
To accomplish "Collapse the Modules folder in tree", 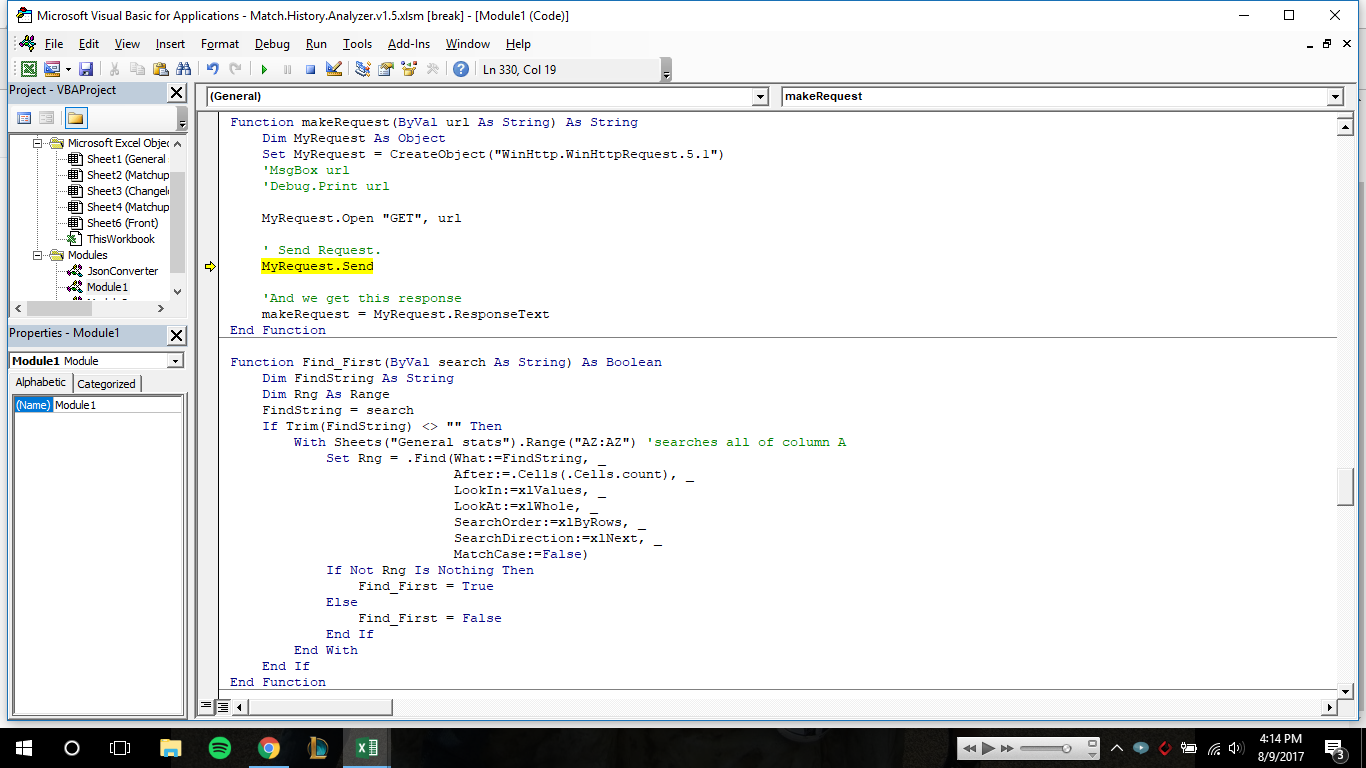I will [x=39, y=255].
